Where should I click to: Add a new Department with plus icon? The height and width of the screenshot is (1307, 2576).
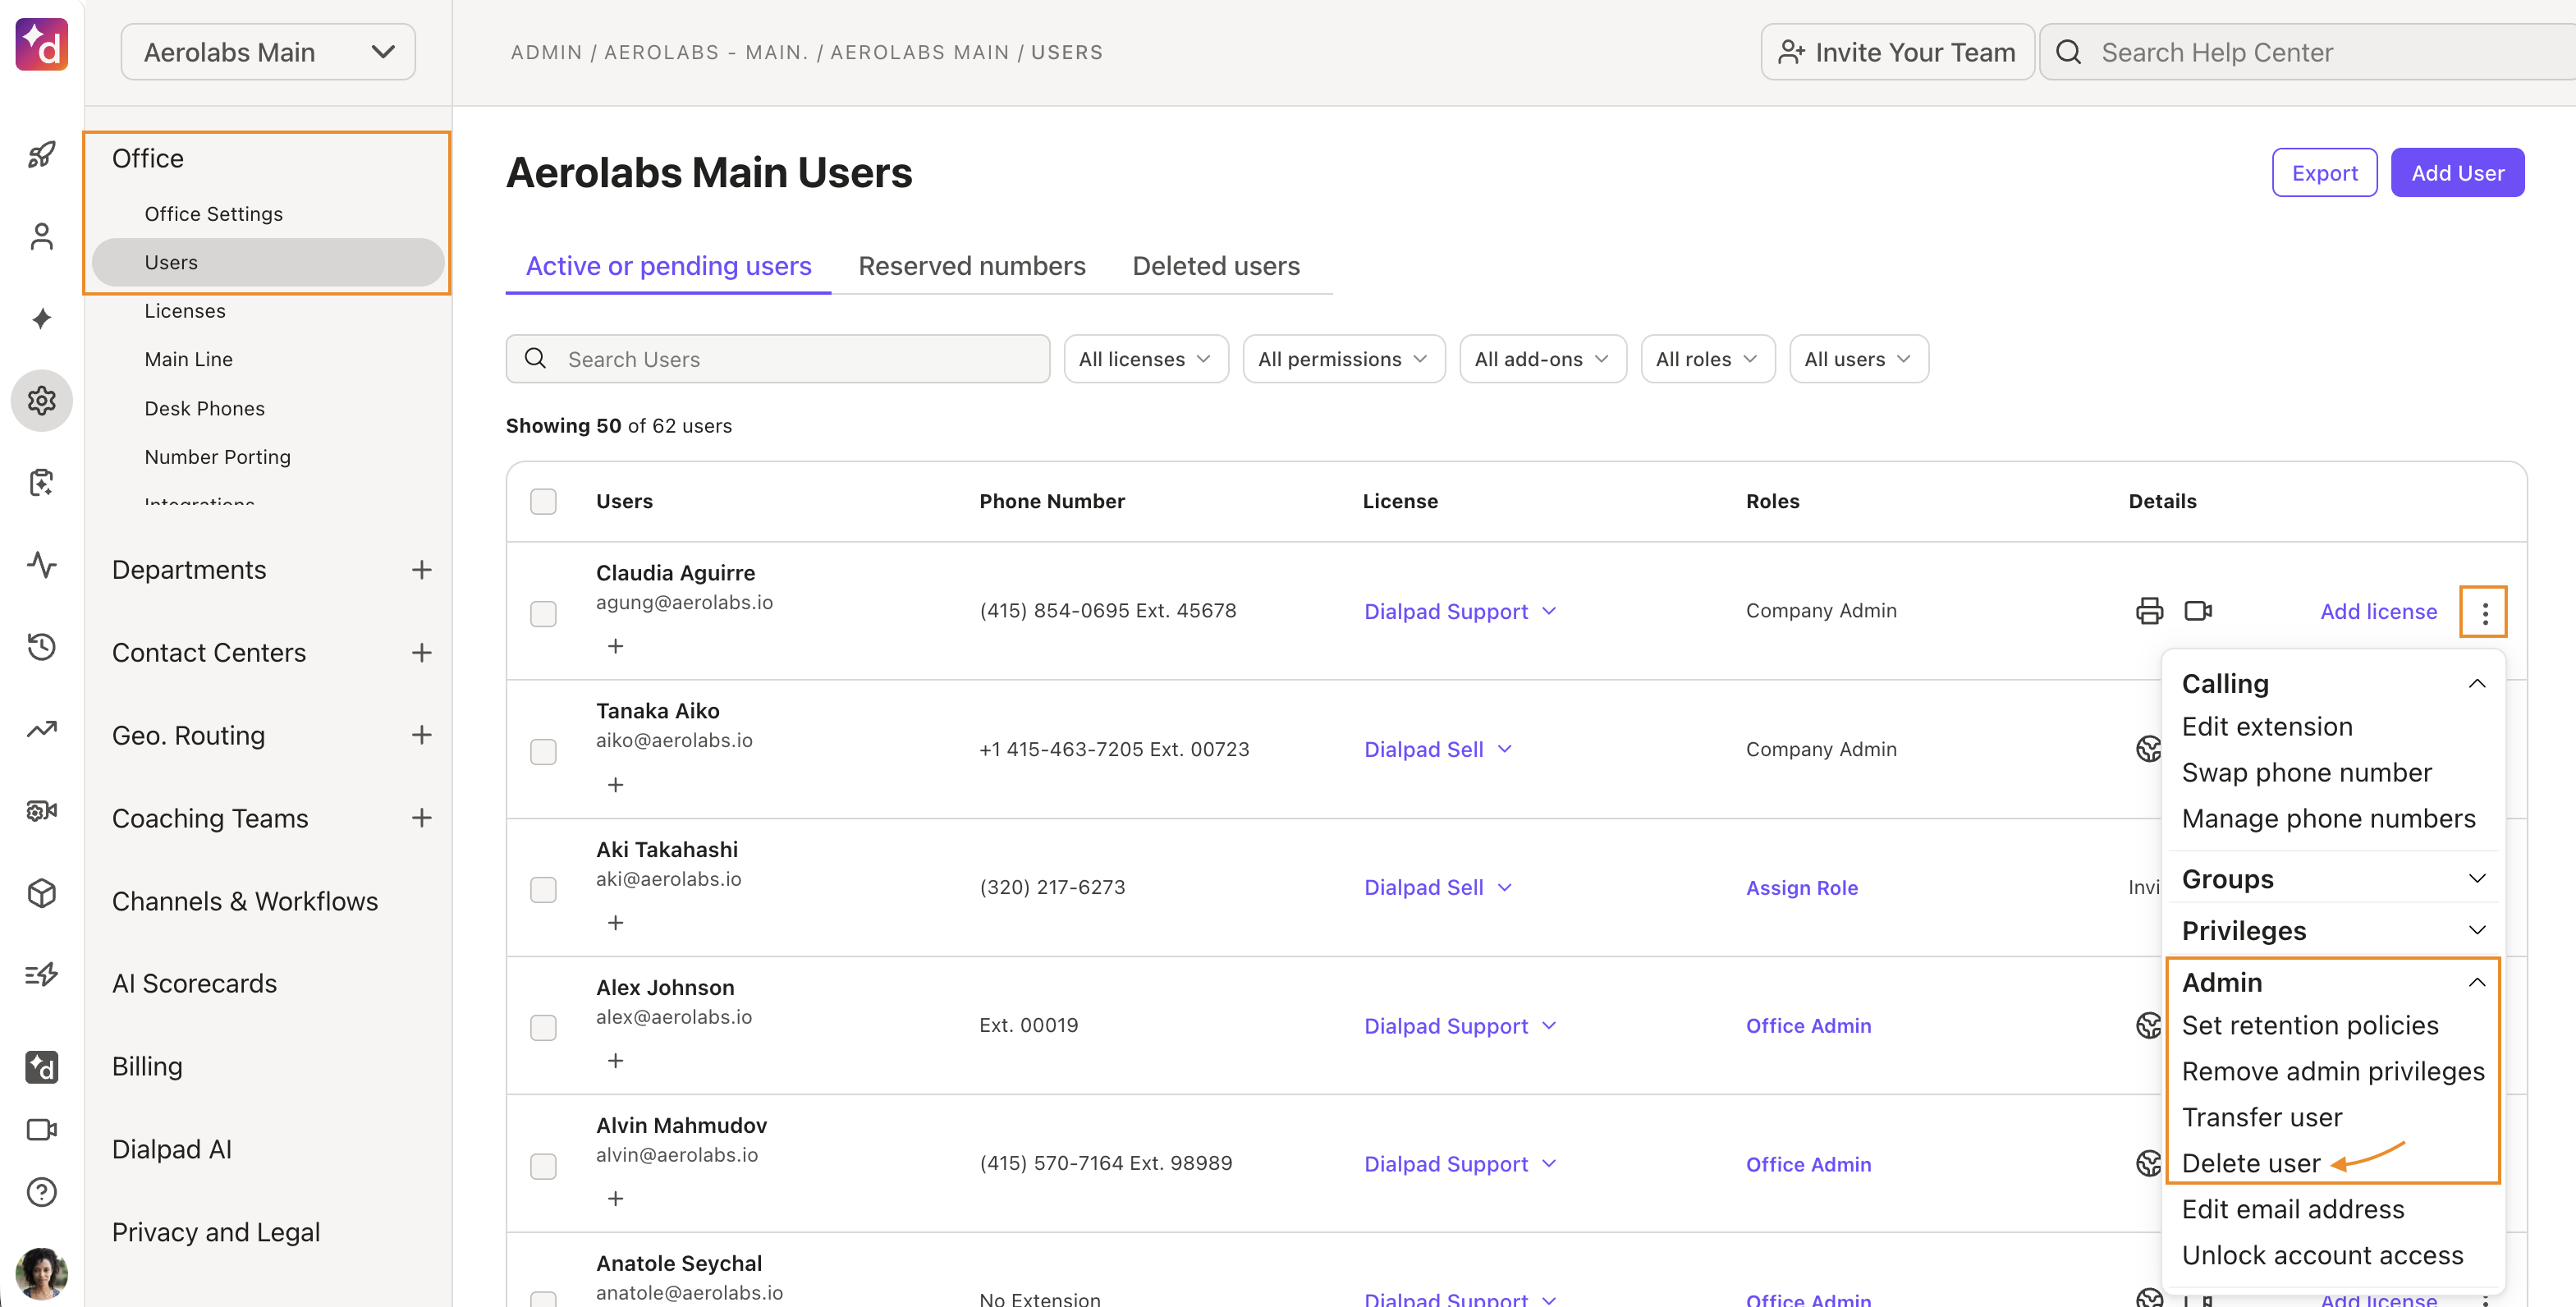pos(422,570)
